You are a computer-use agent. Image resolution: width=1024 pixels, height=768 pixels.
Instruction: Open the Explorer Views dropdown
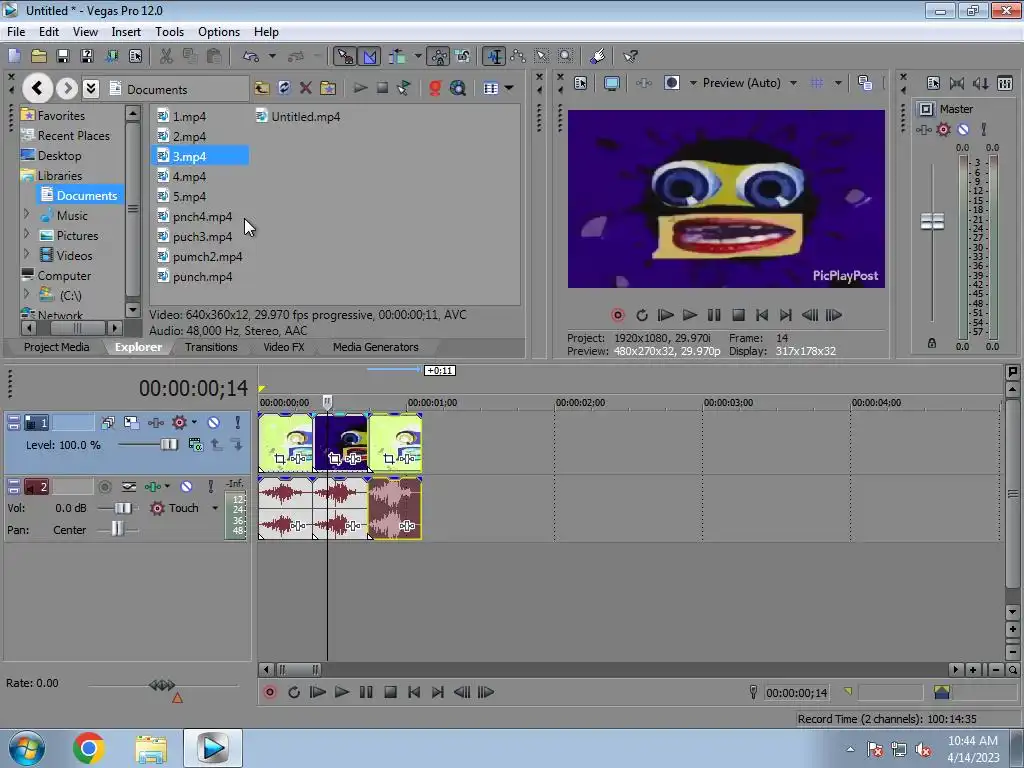point(508,88)
